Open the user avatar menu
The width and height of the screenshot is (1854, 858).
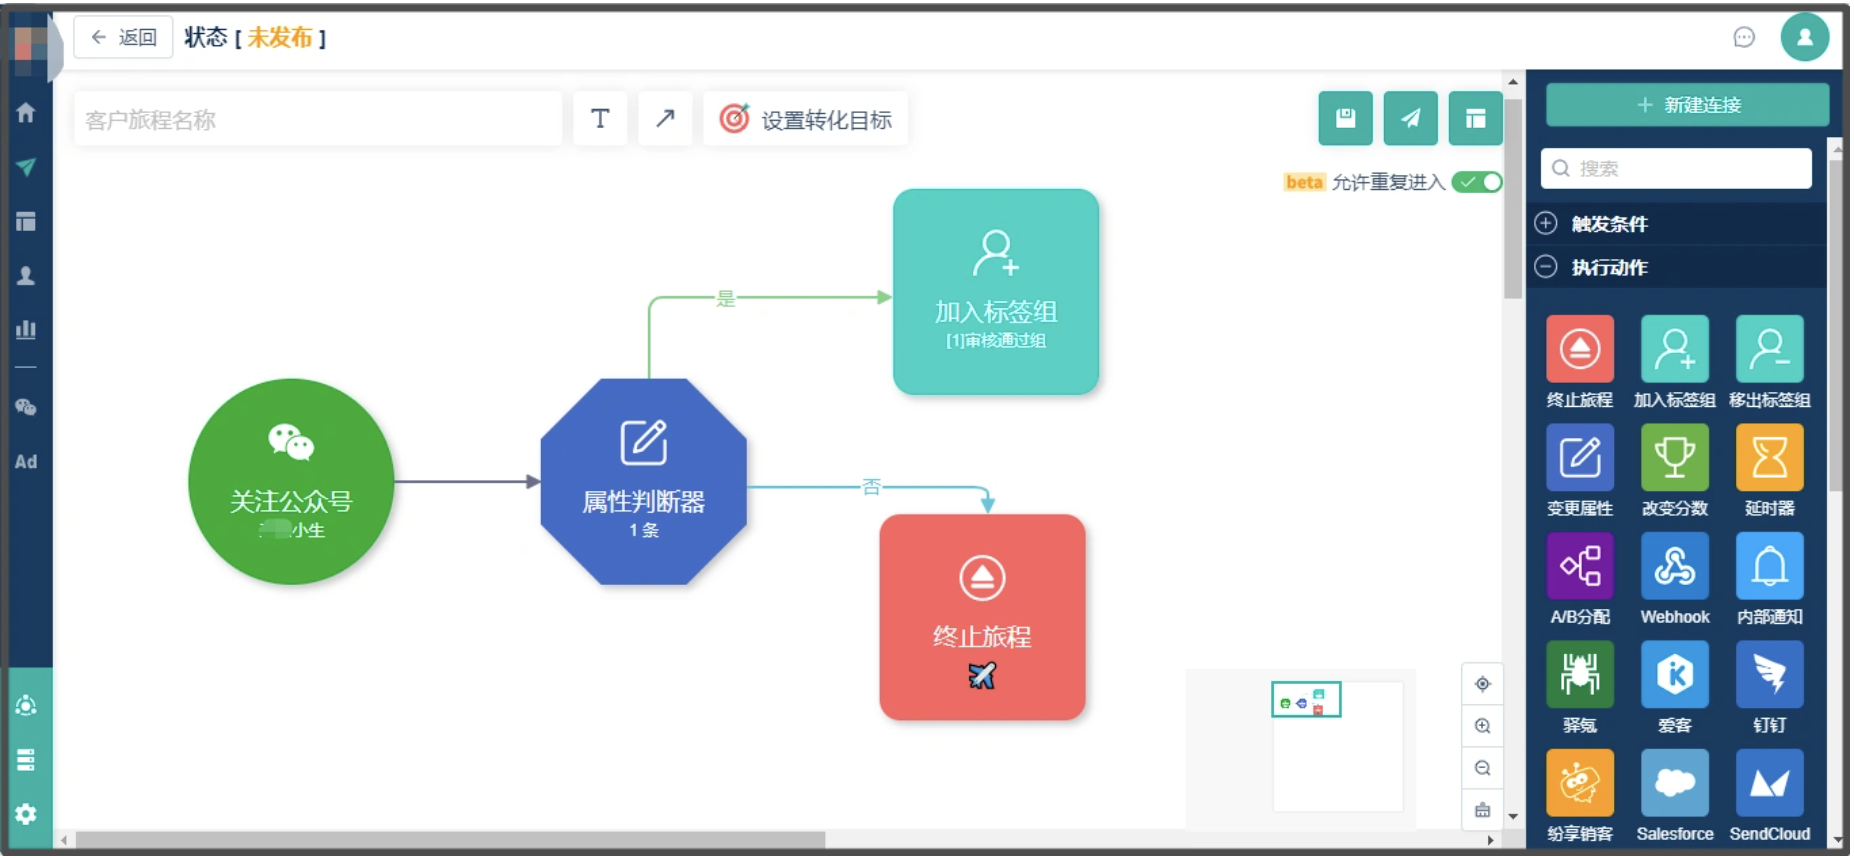tap(1805, 38)
